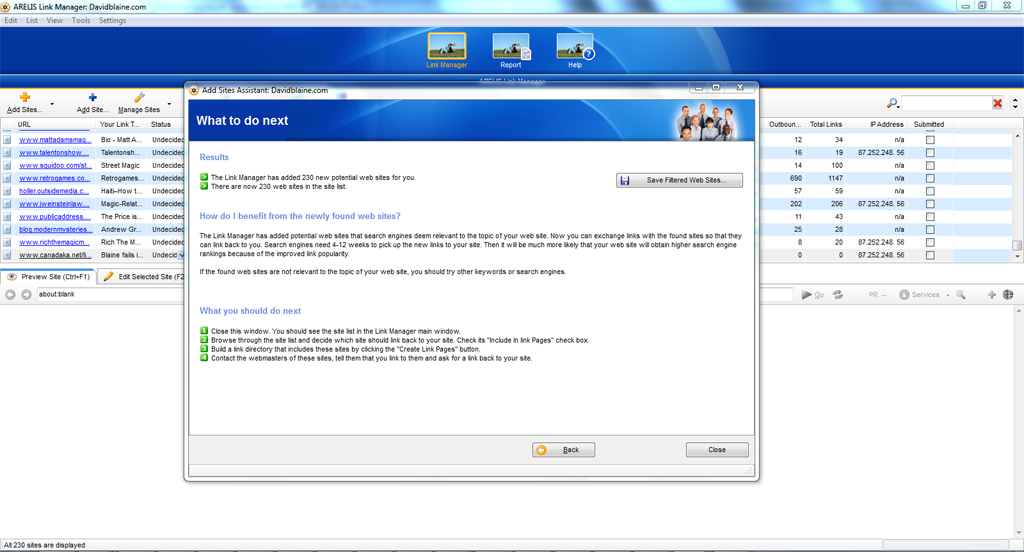Click Save Filtered Web Sites button
The height and width of the screenshot is (552, 1024).
(679, 180)
